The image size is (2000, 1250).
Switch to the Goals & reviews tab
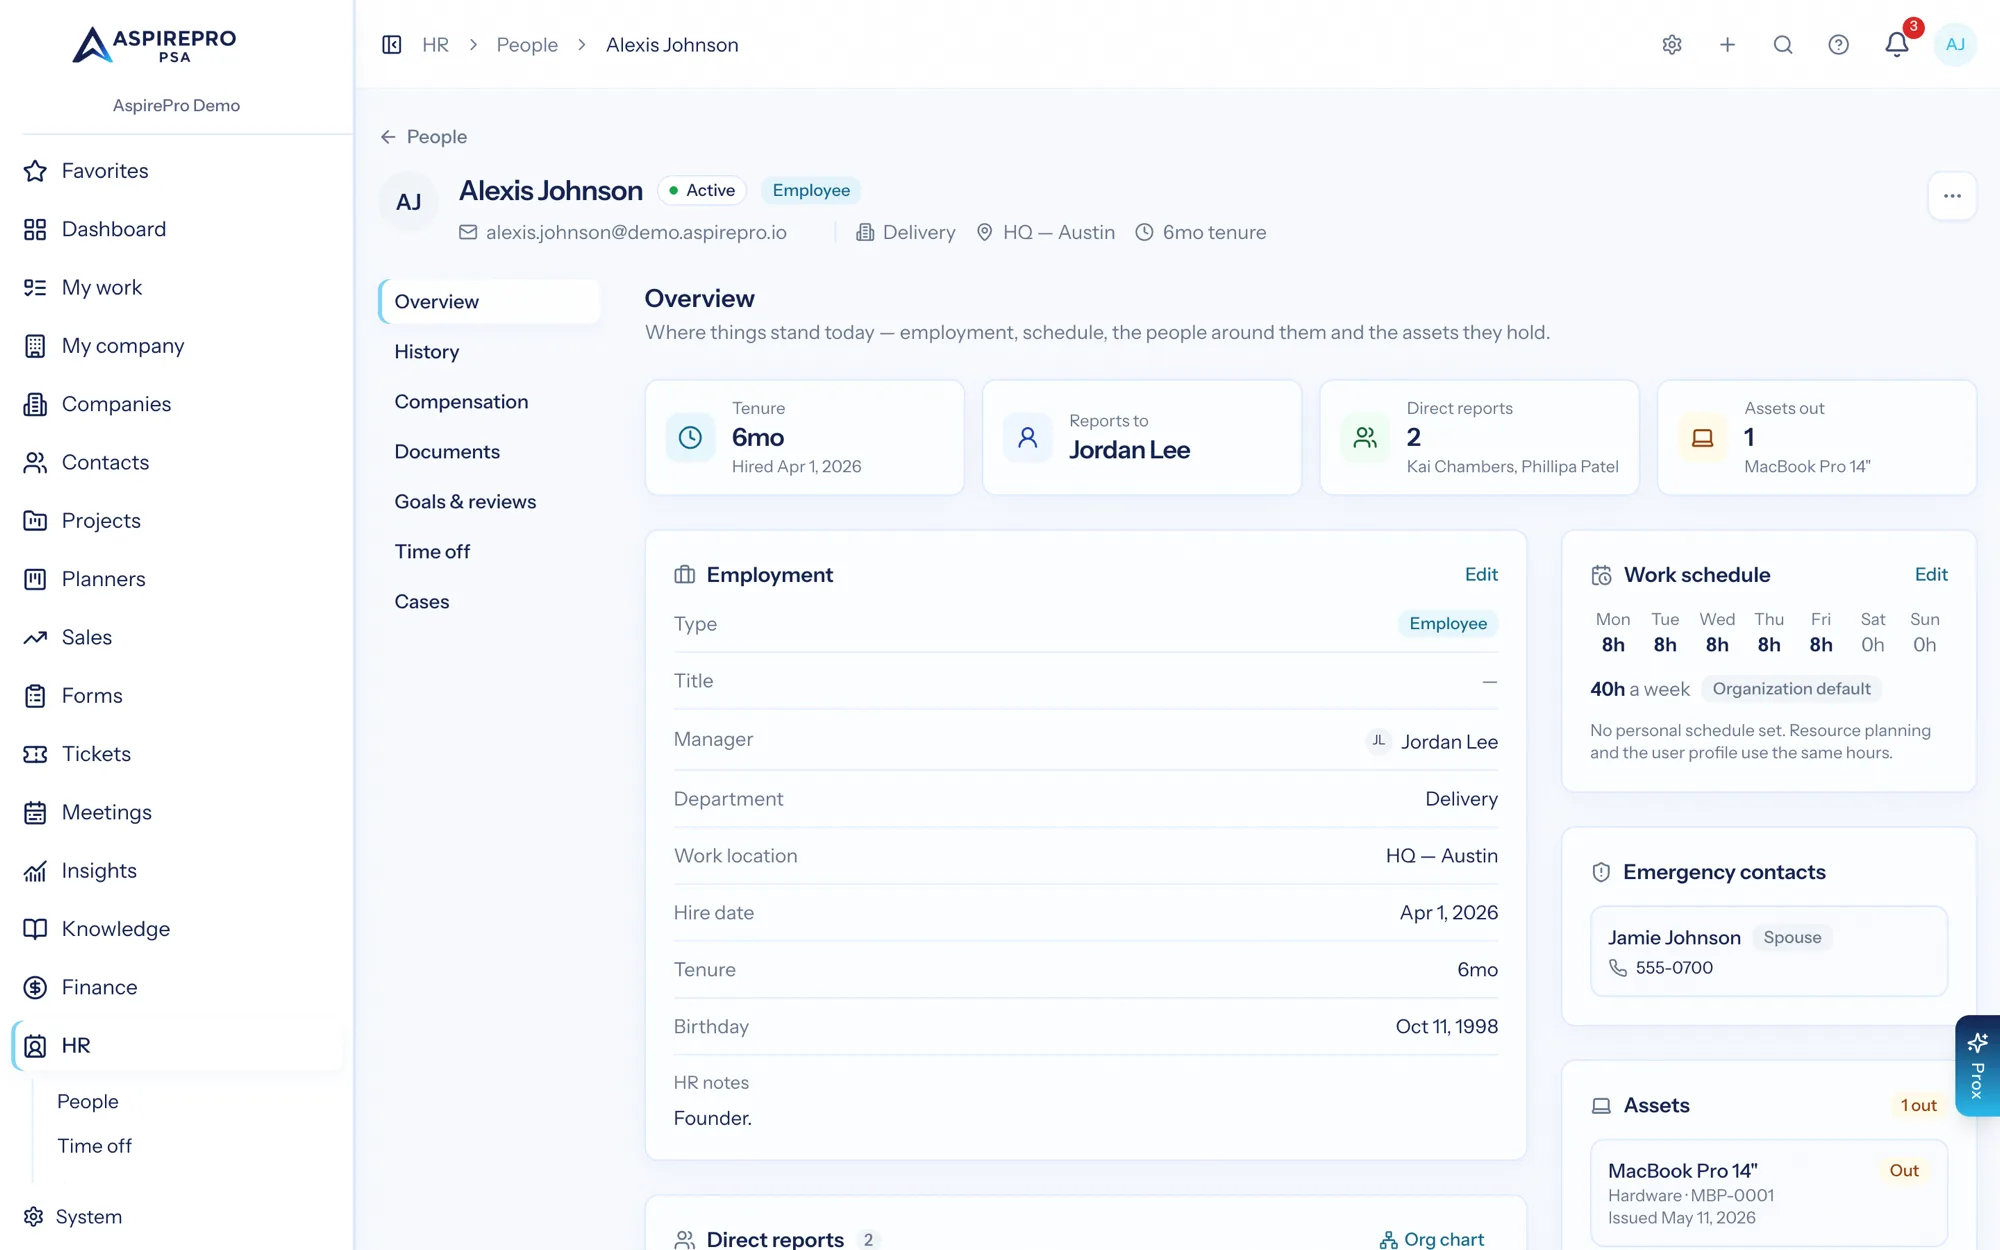(489, 502)
